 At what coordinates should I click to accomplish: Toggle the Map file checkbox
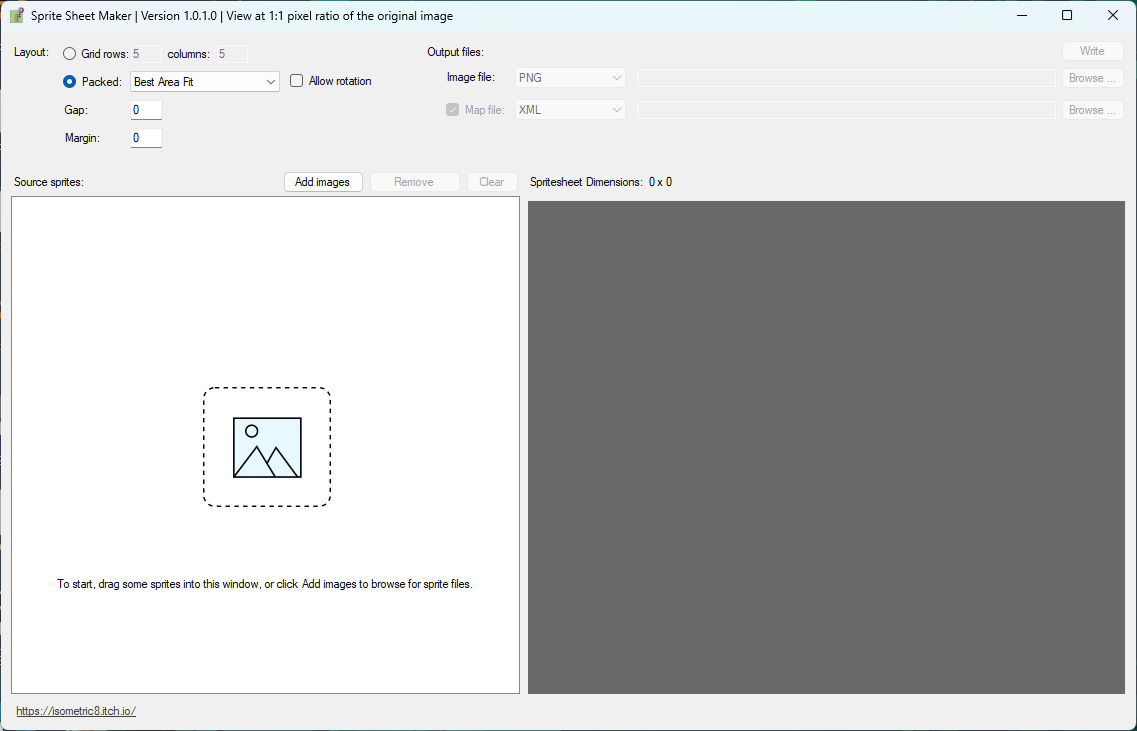[452, 110]
